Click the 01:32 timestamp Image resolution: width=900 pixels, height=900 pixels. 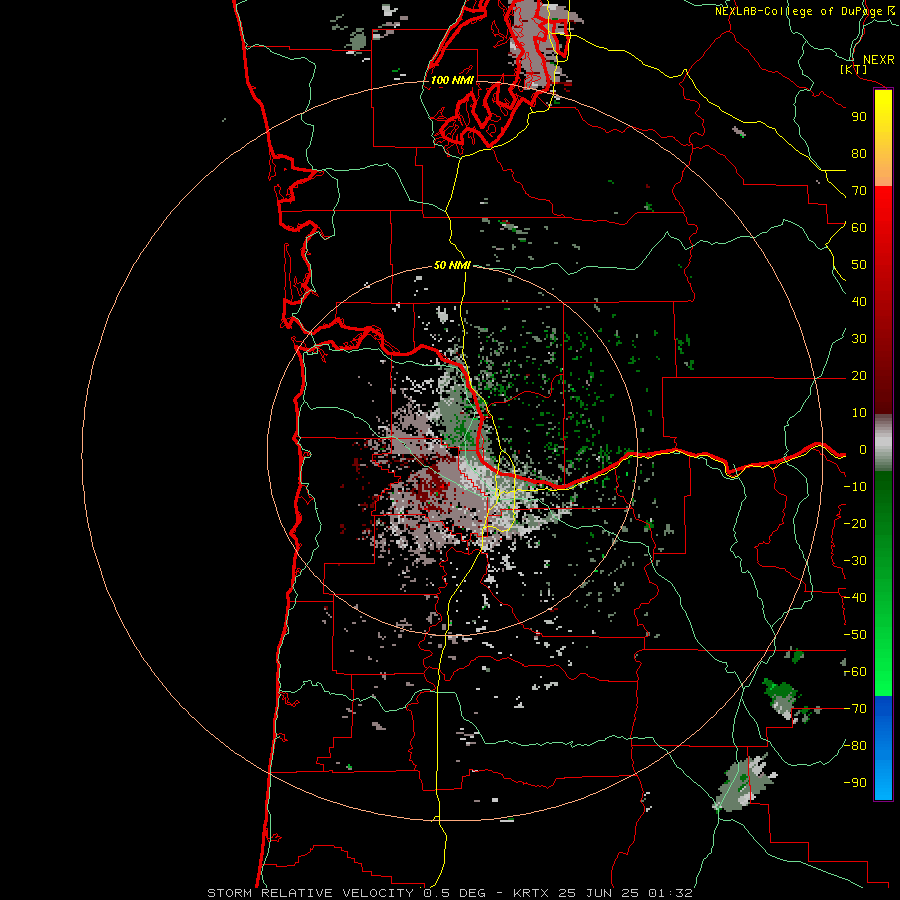(670, 893)
